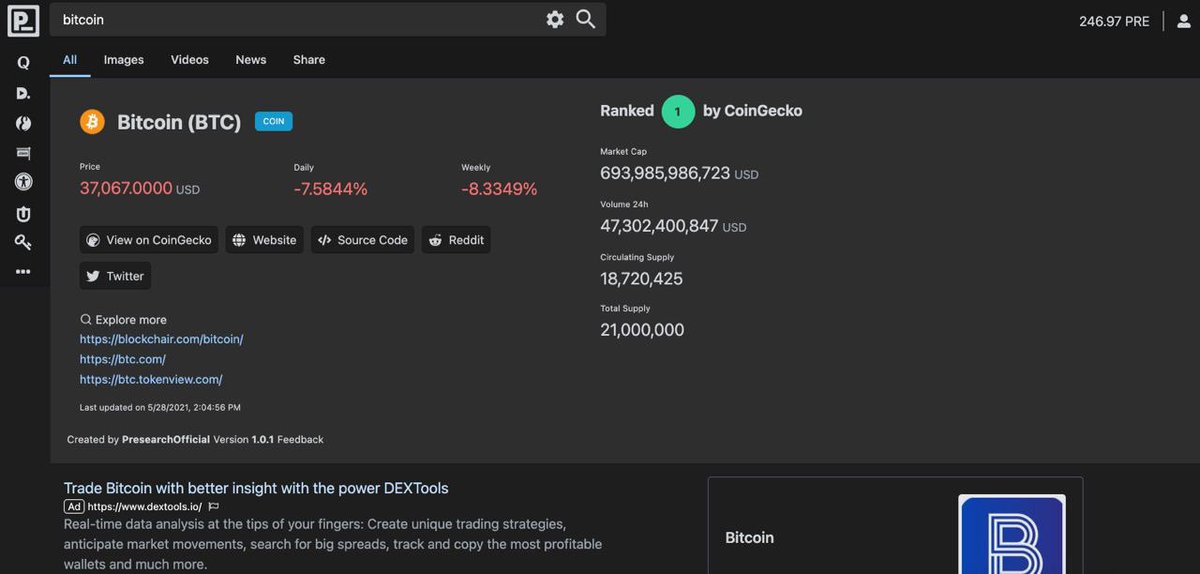Click the flame sidebar icon
This screenshot has width=1200, height=574.
pyautogui.click(x=23, y=123)
